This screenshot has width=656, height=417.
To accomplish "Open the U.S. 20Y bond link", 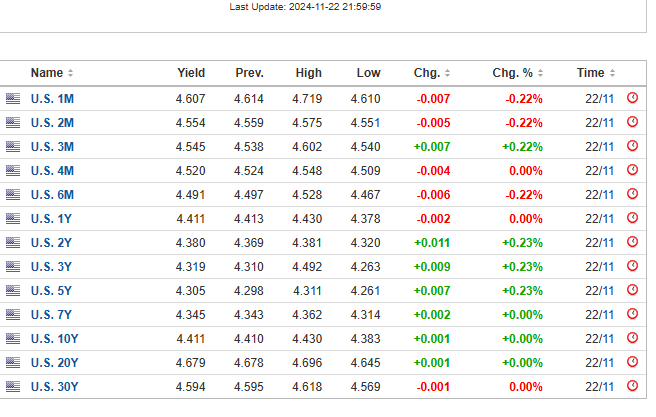I will point(54,363).
